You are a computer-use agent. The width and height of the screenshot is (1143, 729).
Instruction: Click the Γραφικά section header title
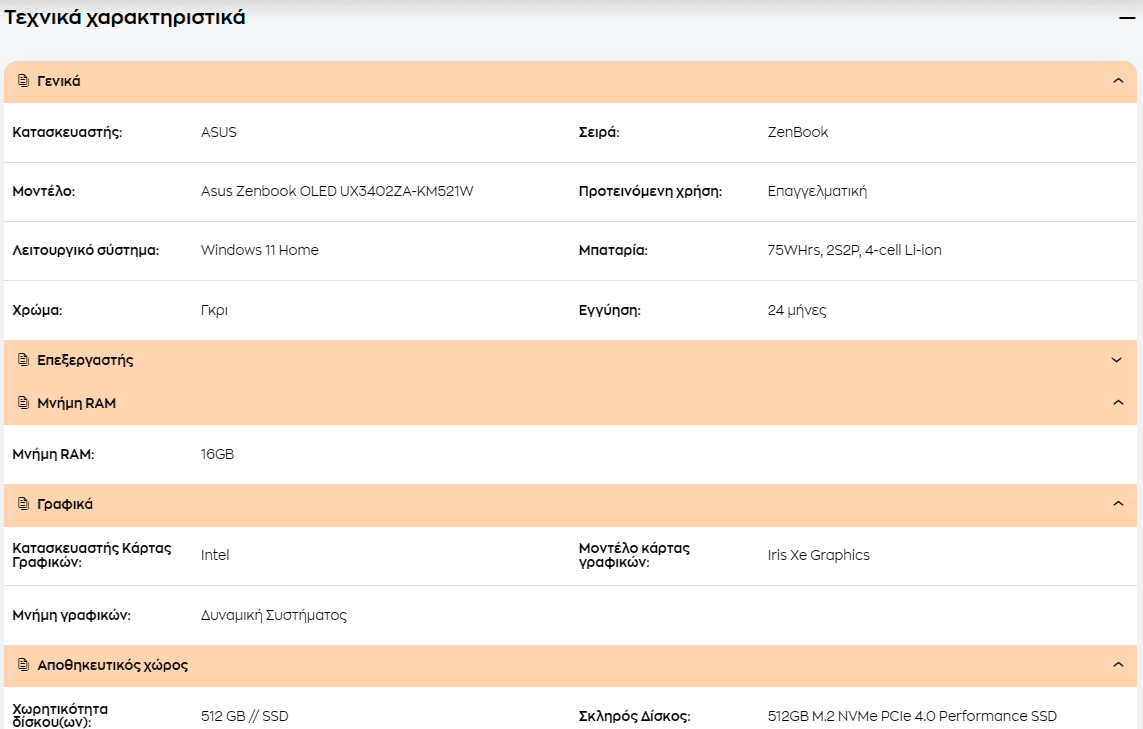click(x=65, y=504)
